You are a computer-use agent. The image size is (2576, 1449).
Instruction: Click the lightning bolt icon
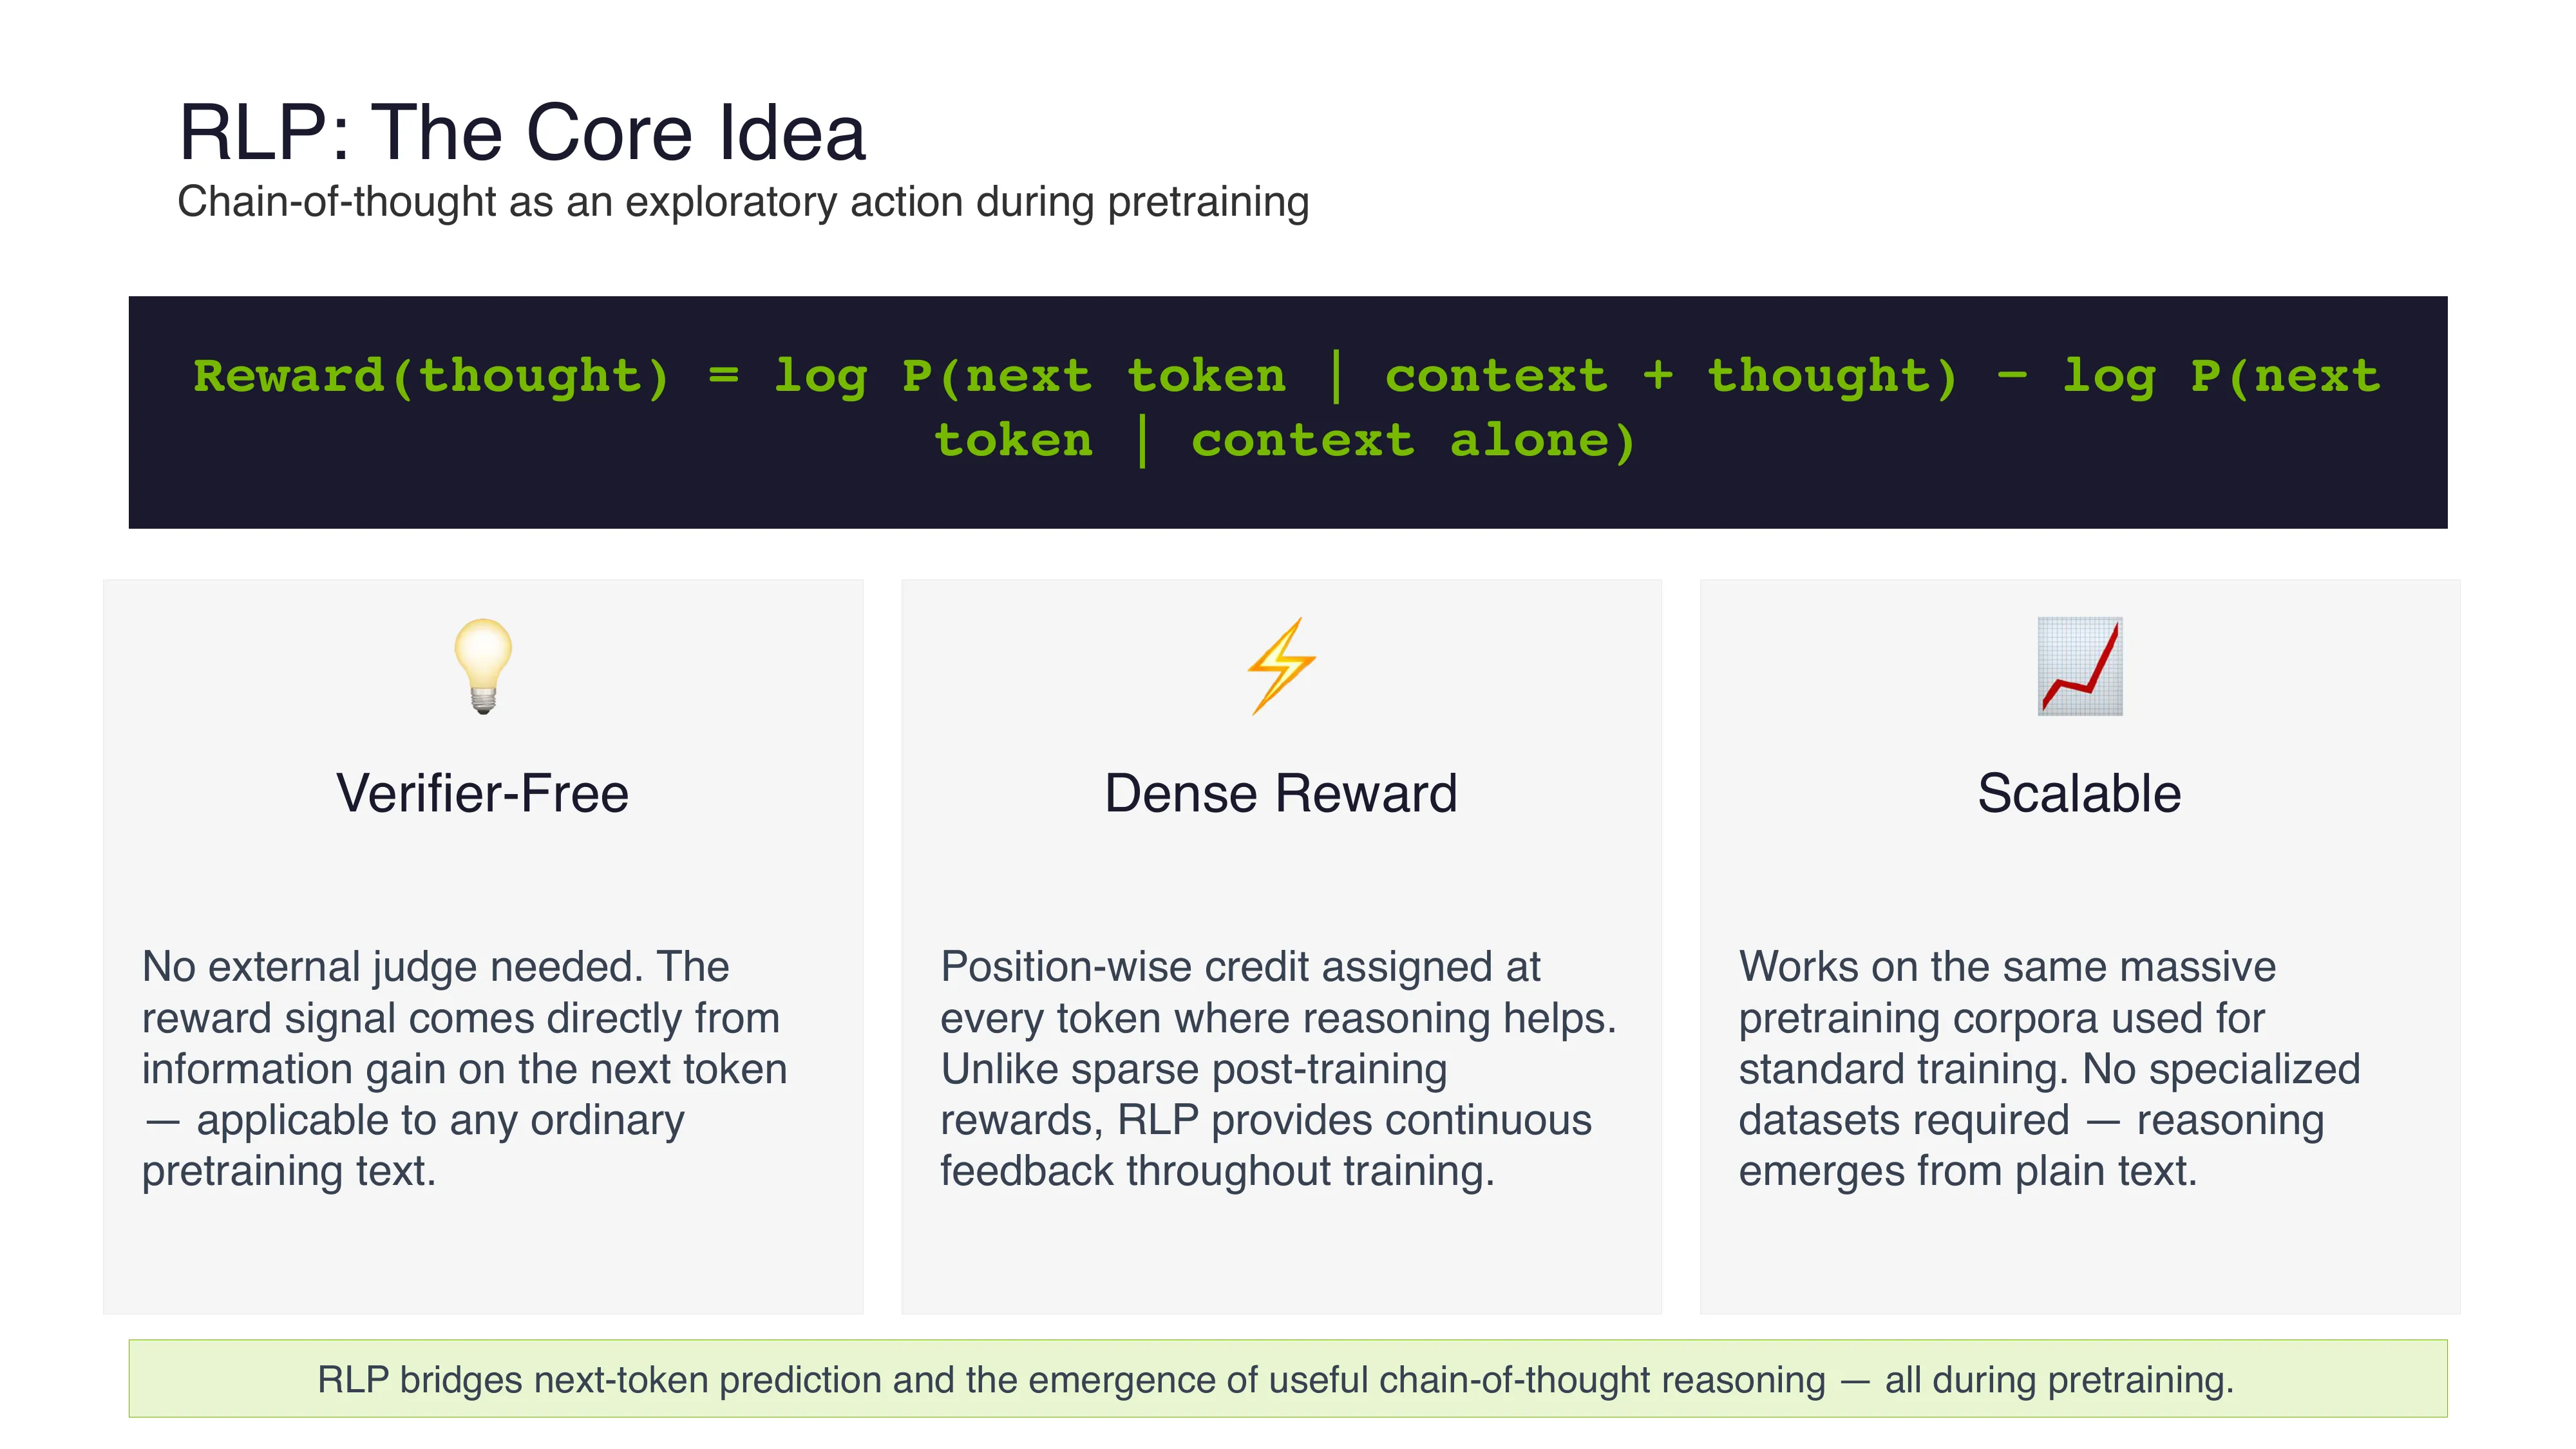click(1281, 666)
